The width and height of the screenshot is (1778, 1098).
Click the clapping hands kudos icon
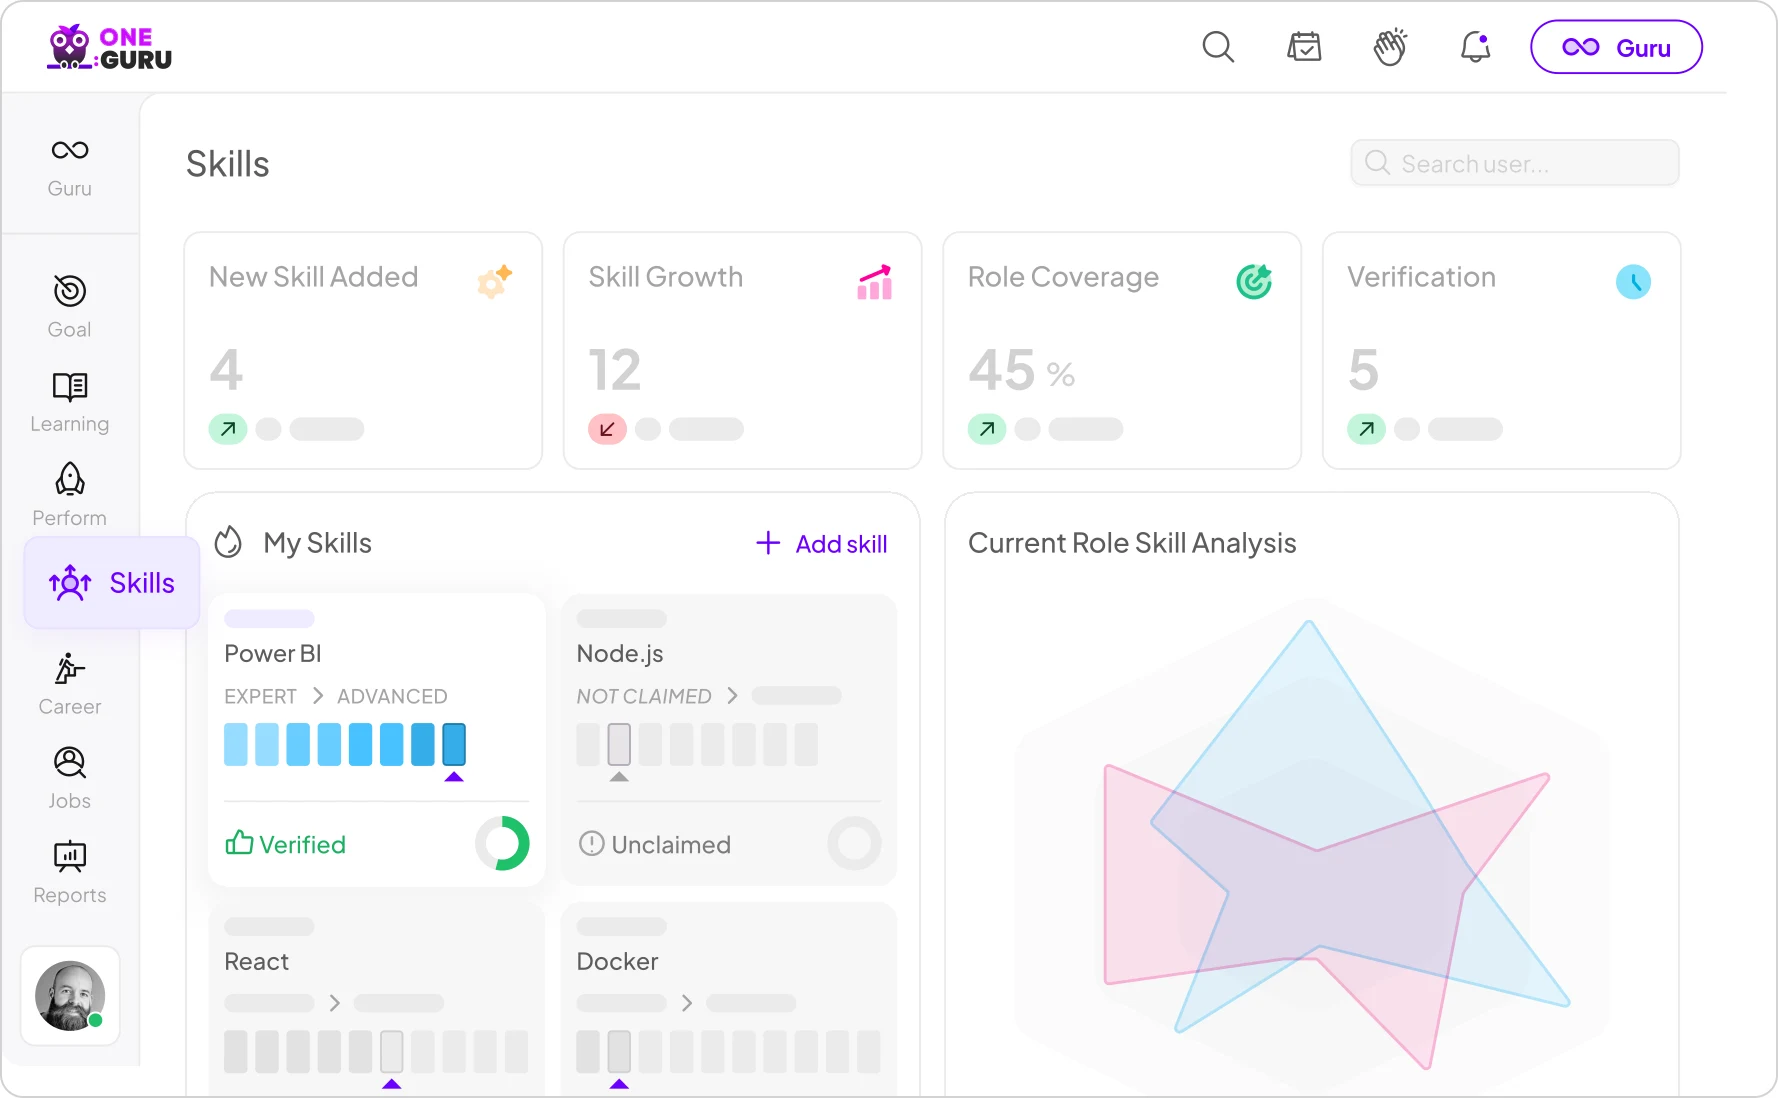[x=1390, y=47]
